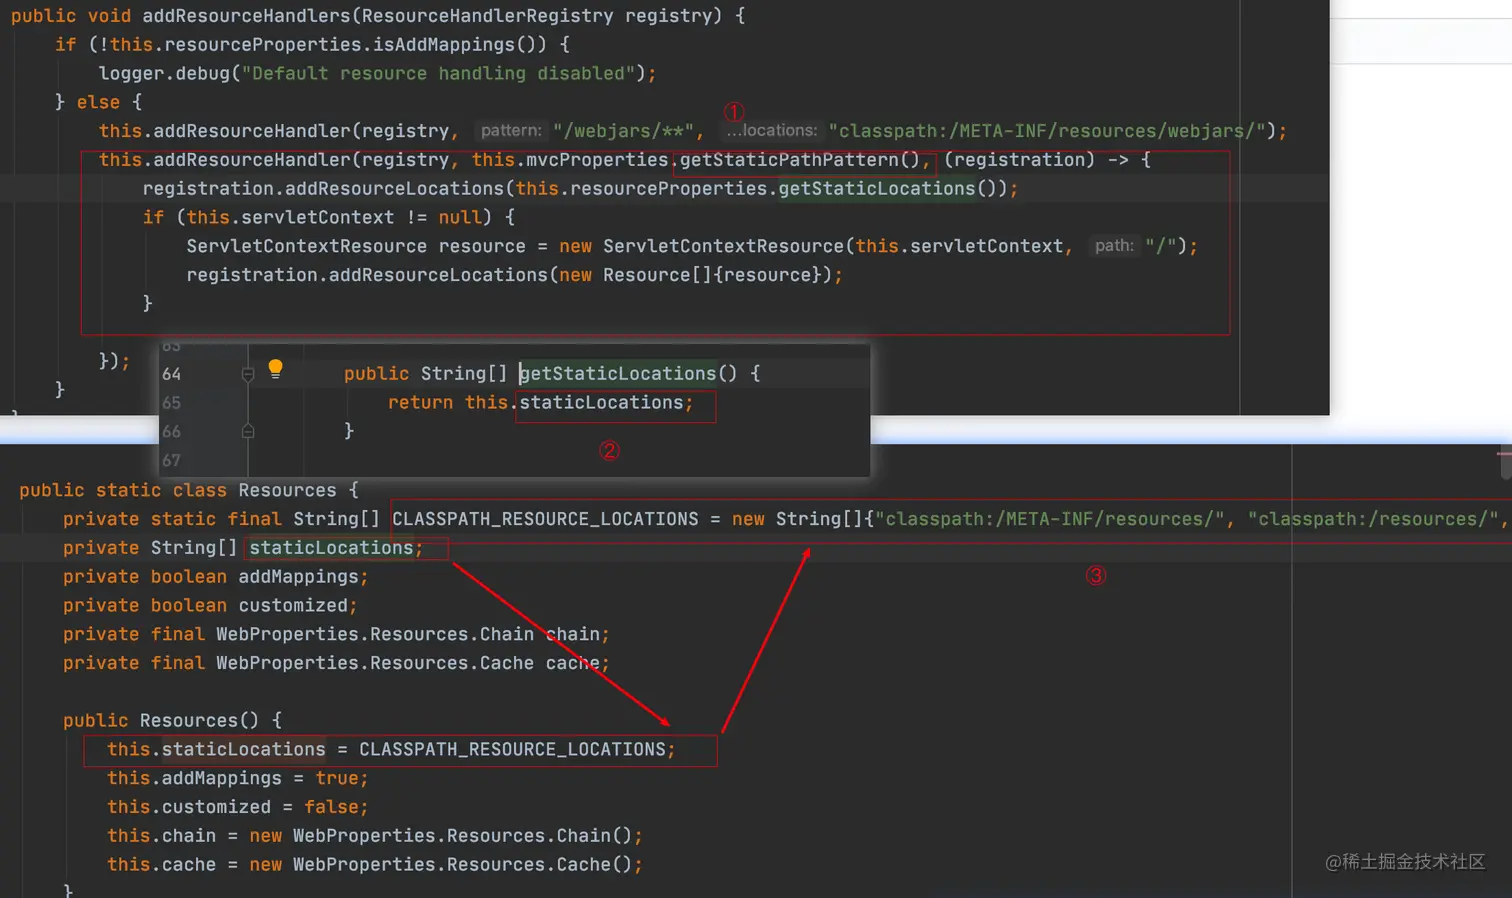The width and height of the screenshot is (1512, 898).
Task: Click the cache field declaration
Action: 573,664
